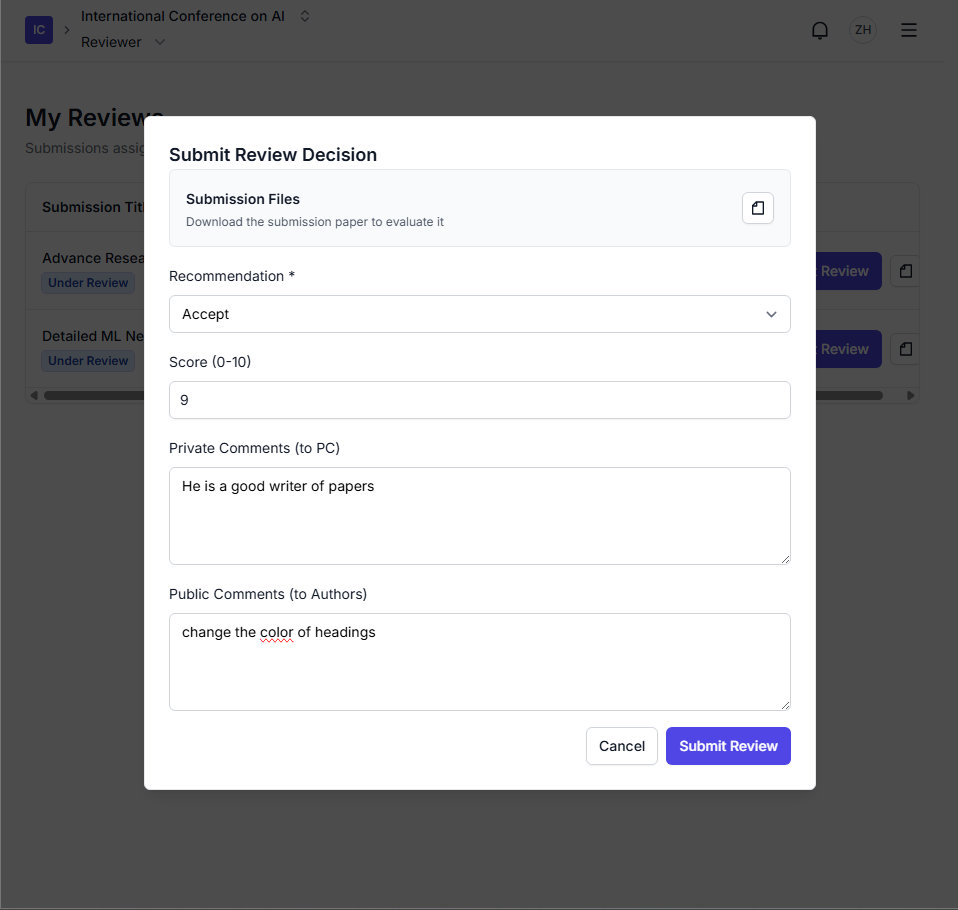Click file icon in Advance Research row
This screenshot has height=910, width=958.
[904, 271]
